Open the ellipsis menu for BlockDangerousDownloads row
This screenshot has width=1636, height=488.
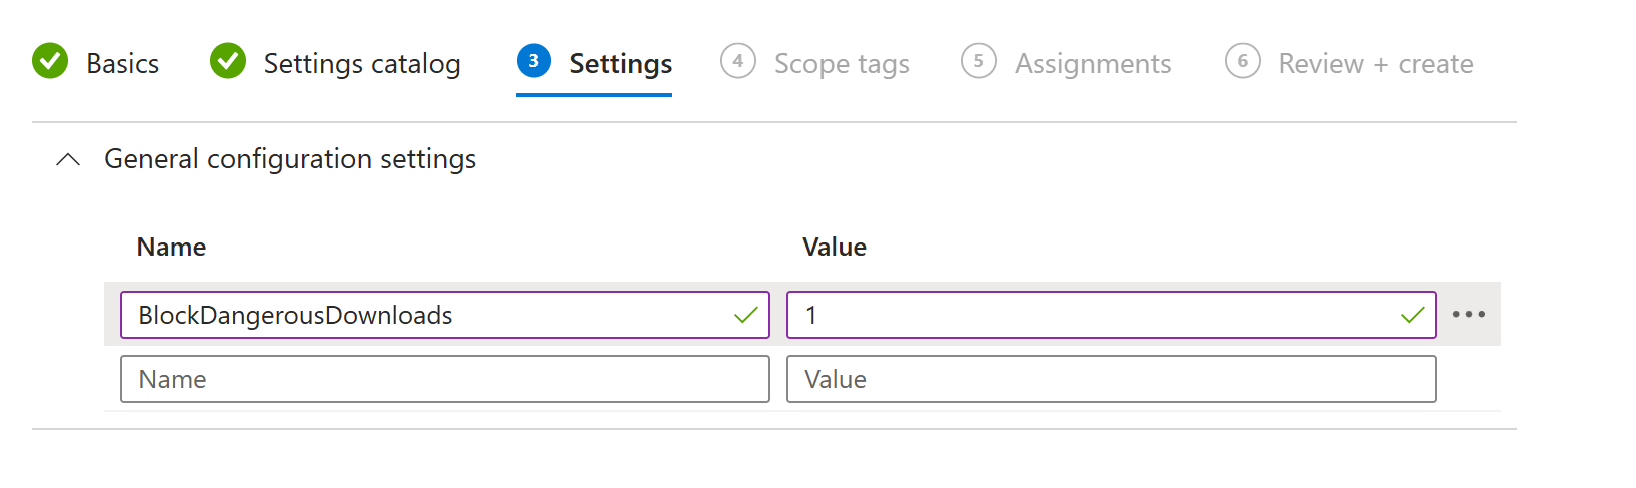click(x=1468, y=314)
